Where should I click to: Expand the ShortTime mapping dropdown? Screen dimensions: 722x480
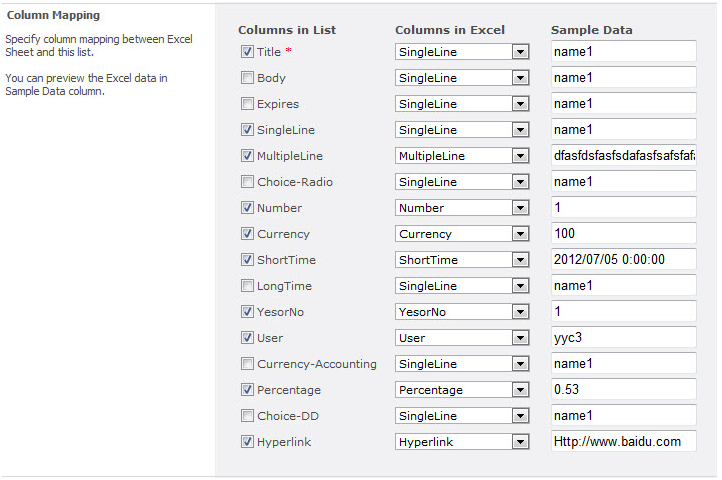pyautogui.click(x=462, y=260)
